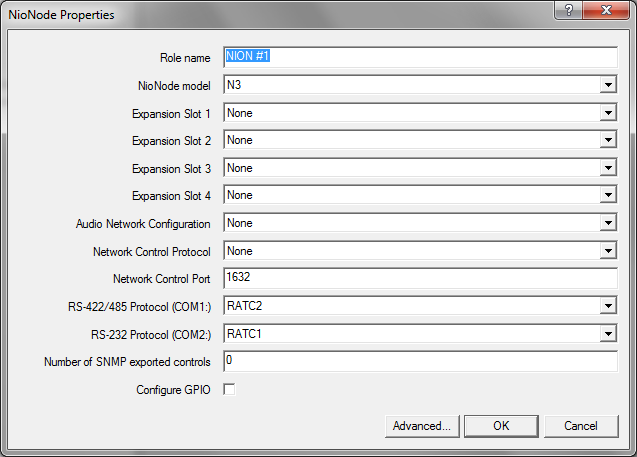Confirm with the OK button
637x457 pixels.
(501, 426)
